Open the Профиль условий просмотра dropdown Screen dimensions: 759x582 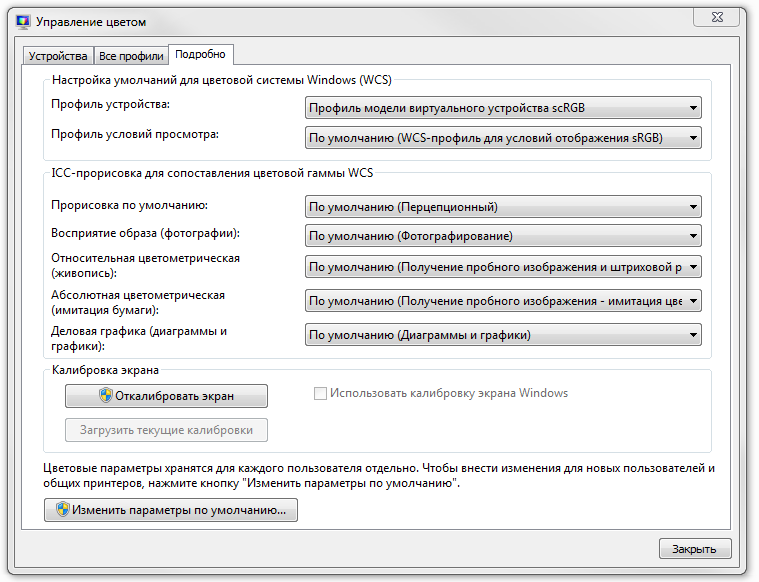(x=503, y=137)
